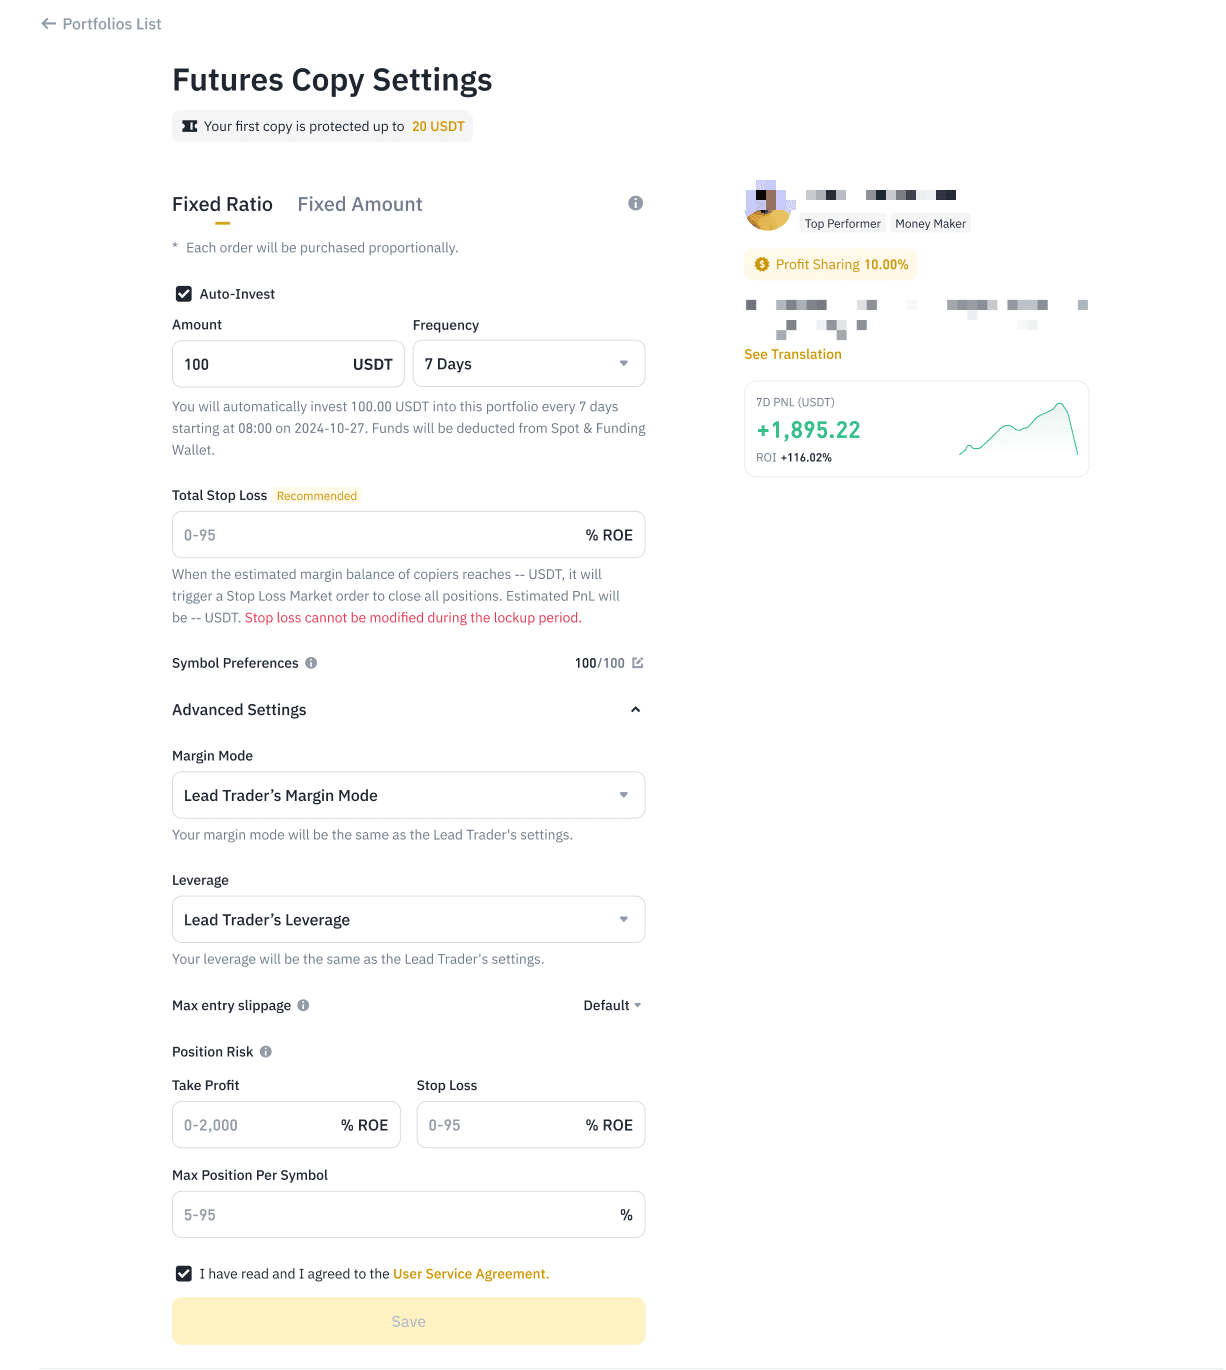Open the Margin Mode dropdown

pos(408,795)
